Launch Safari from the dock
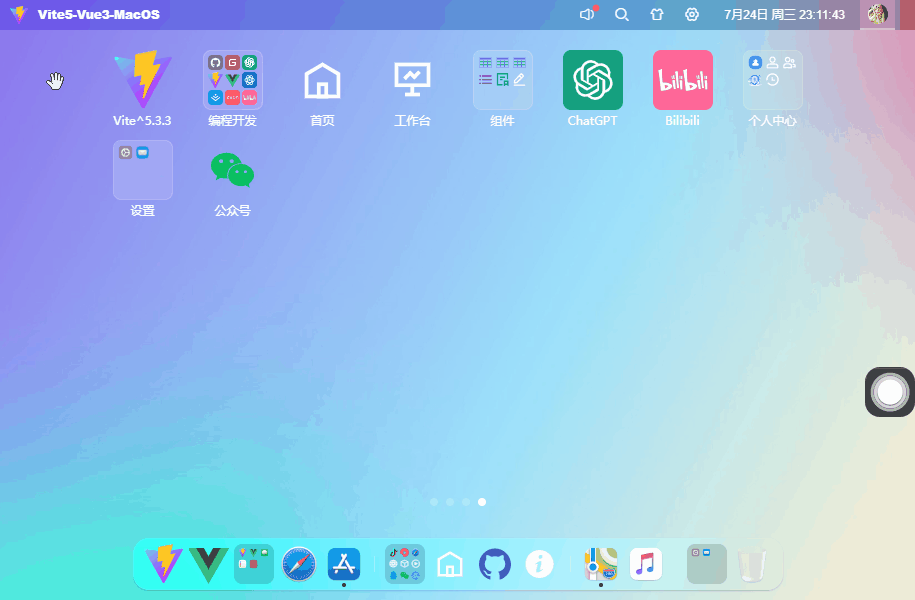This screenshot has height=600, width=915. click(299, 564)
